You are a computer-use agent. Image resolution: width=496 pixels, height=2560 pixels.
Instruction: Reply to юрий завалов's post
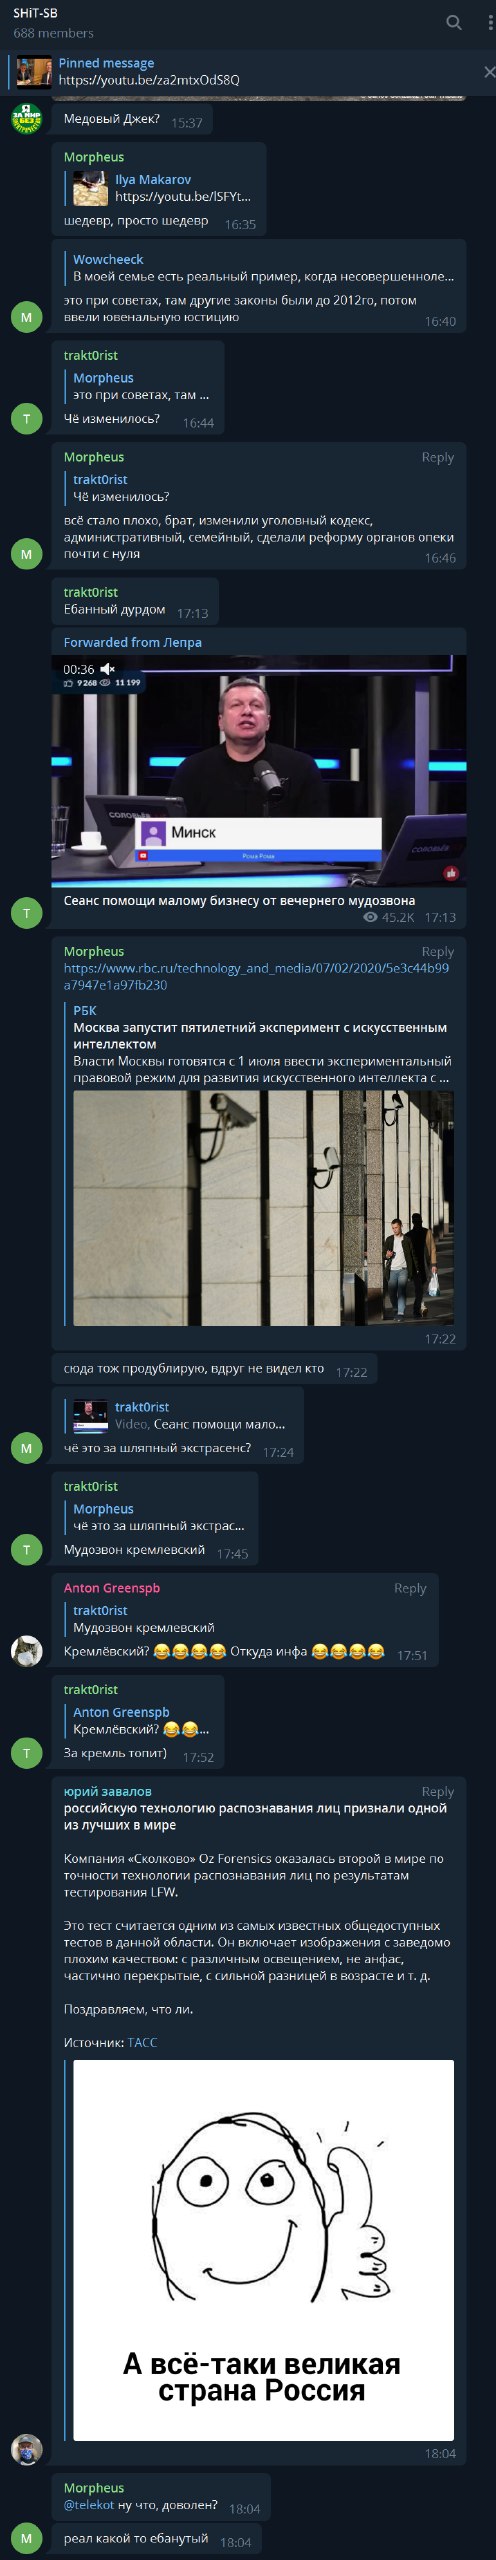click(437, 1792)
